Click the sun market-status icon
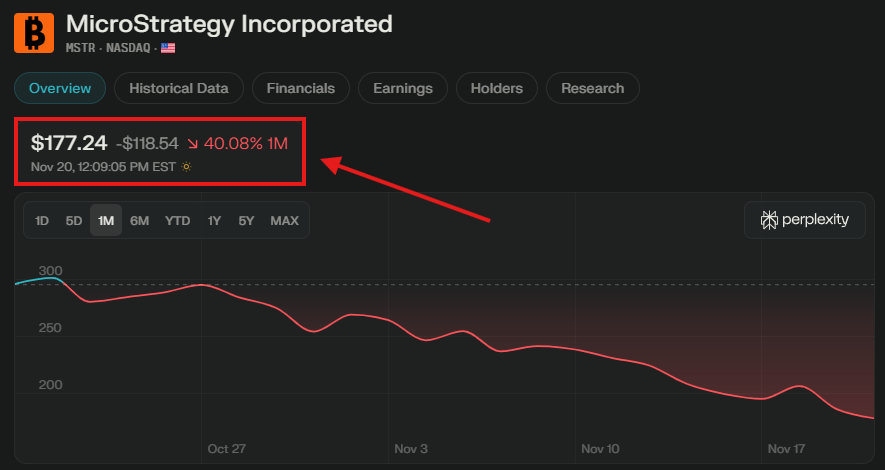This screenshot has width=885, height=470. [186, 167]
